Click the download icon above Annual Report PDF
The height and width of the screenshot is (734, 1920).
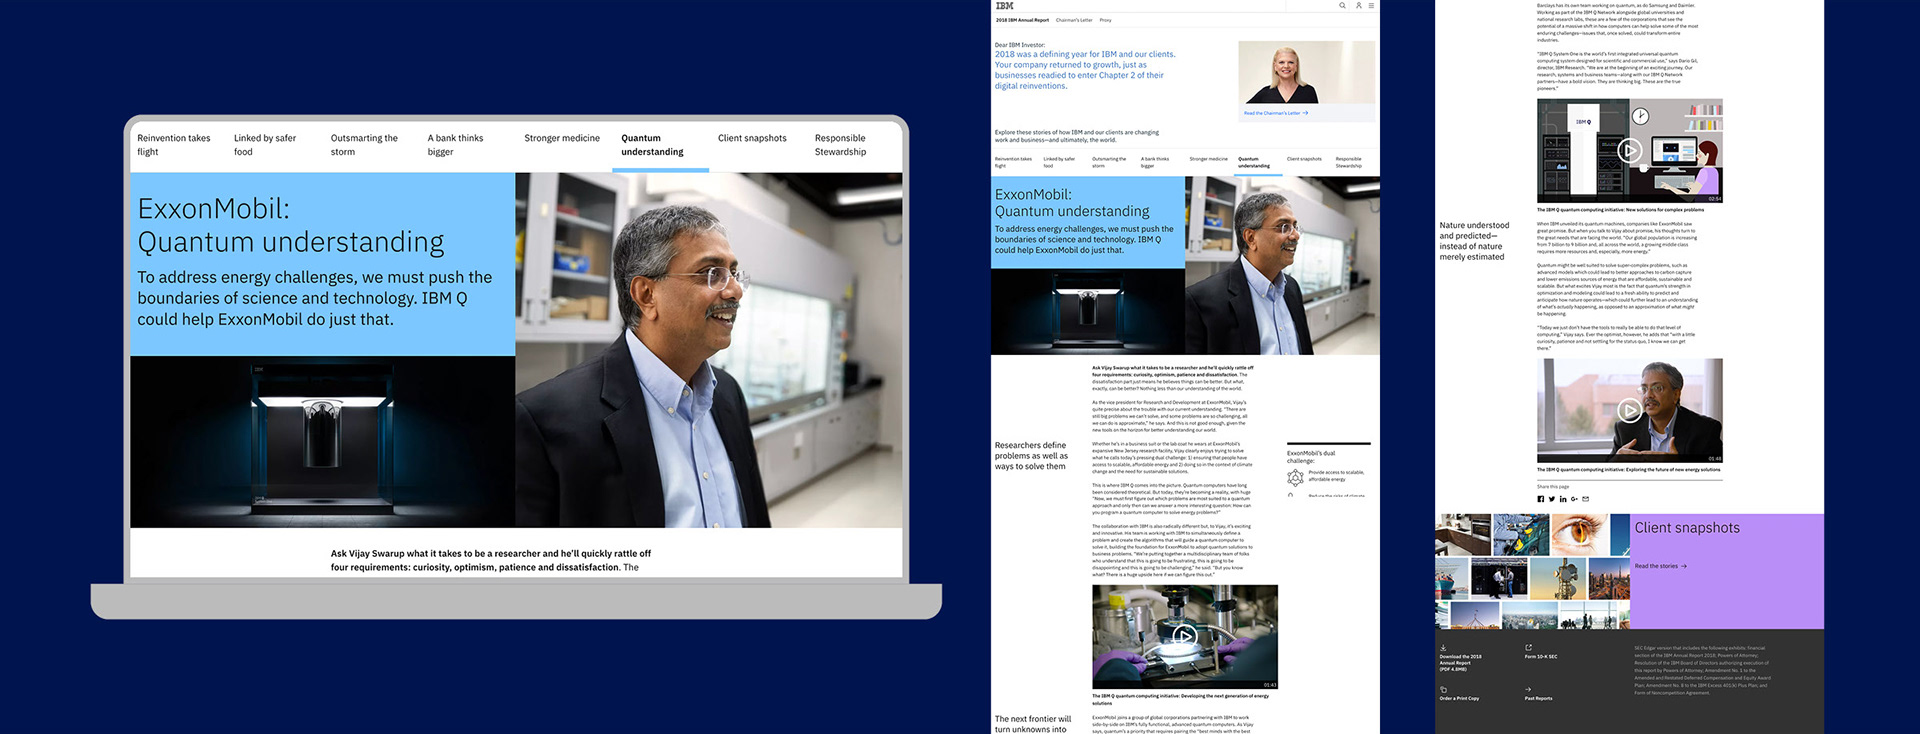coord(1443,648)
